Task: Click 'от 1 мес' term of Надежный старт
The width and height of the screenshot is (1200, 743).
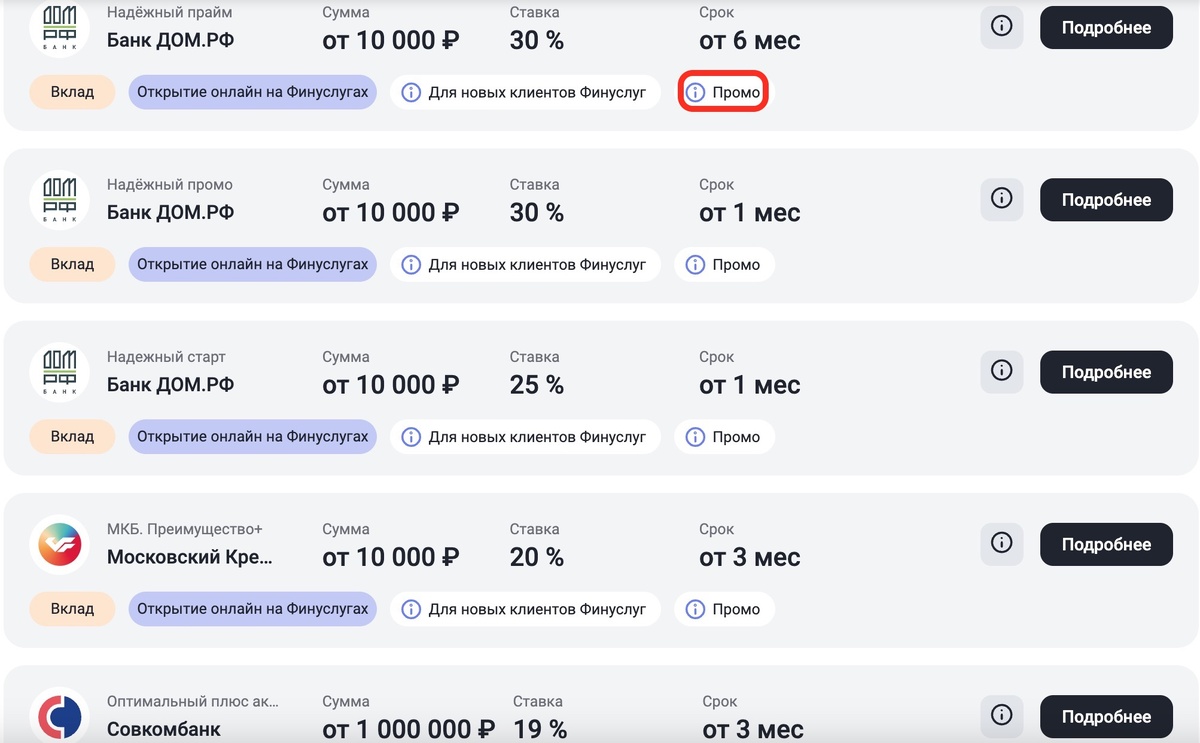Action: pos(750,385)
